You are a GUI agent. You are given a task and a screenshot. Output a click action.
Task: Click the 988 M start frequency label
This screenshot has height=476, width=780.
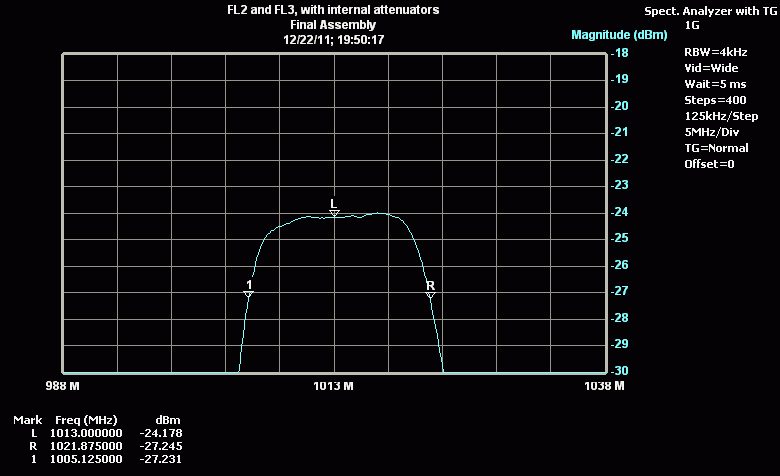point(63,386)
